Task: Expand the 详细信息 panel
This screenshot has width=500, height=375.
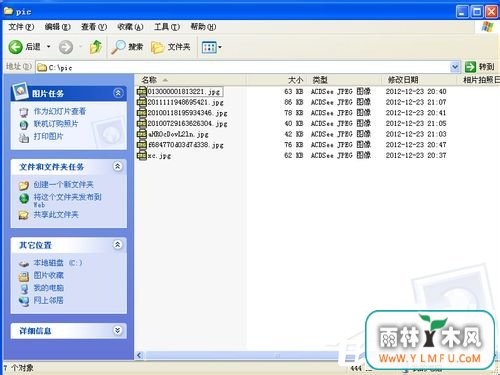Action: [118, 330]
